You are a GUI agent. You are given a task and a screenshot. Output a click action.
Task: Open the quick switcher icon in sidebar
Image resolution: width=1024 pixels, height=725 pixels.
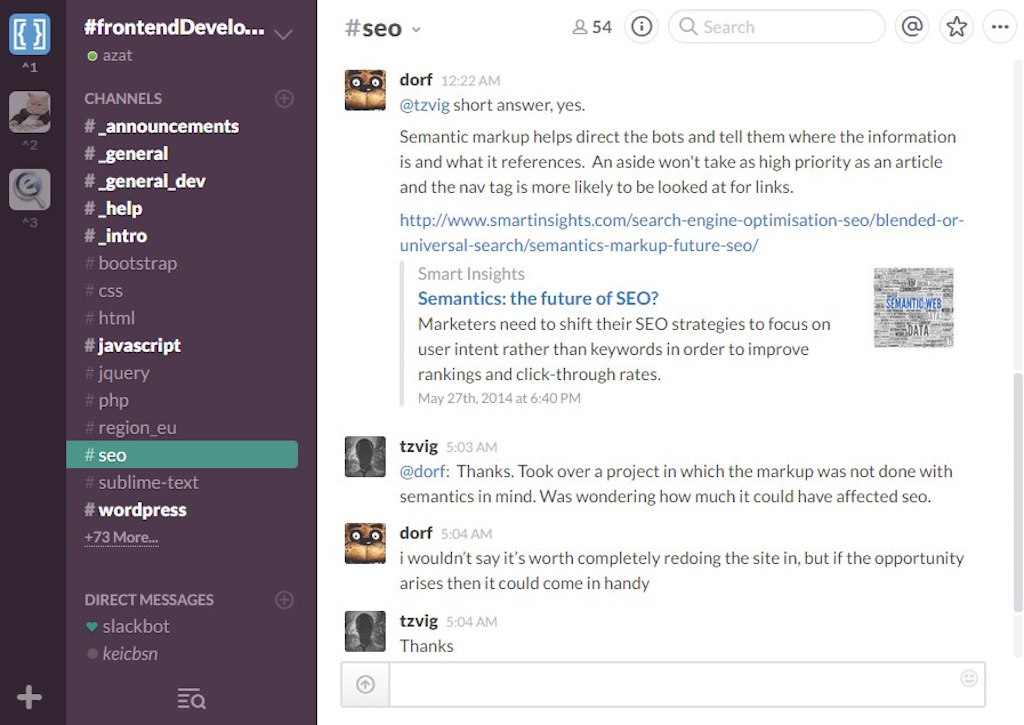tap(191, 699)
